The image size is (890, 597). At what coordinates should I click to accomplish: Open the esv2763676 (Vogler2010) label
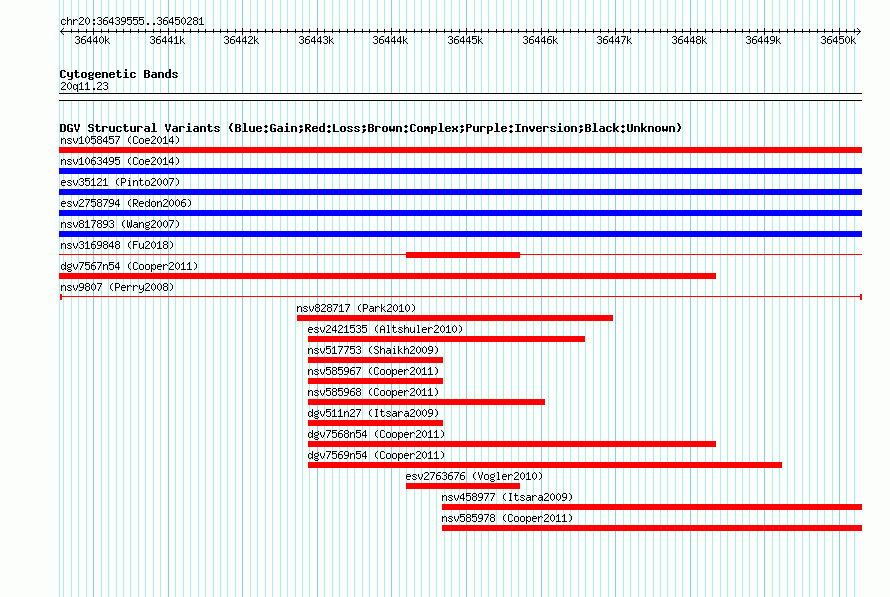[474, 476]
